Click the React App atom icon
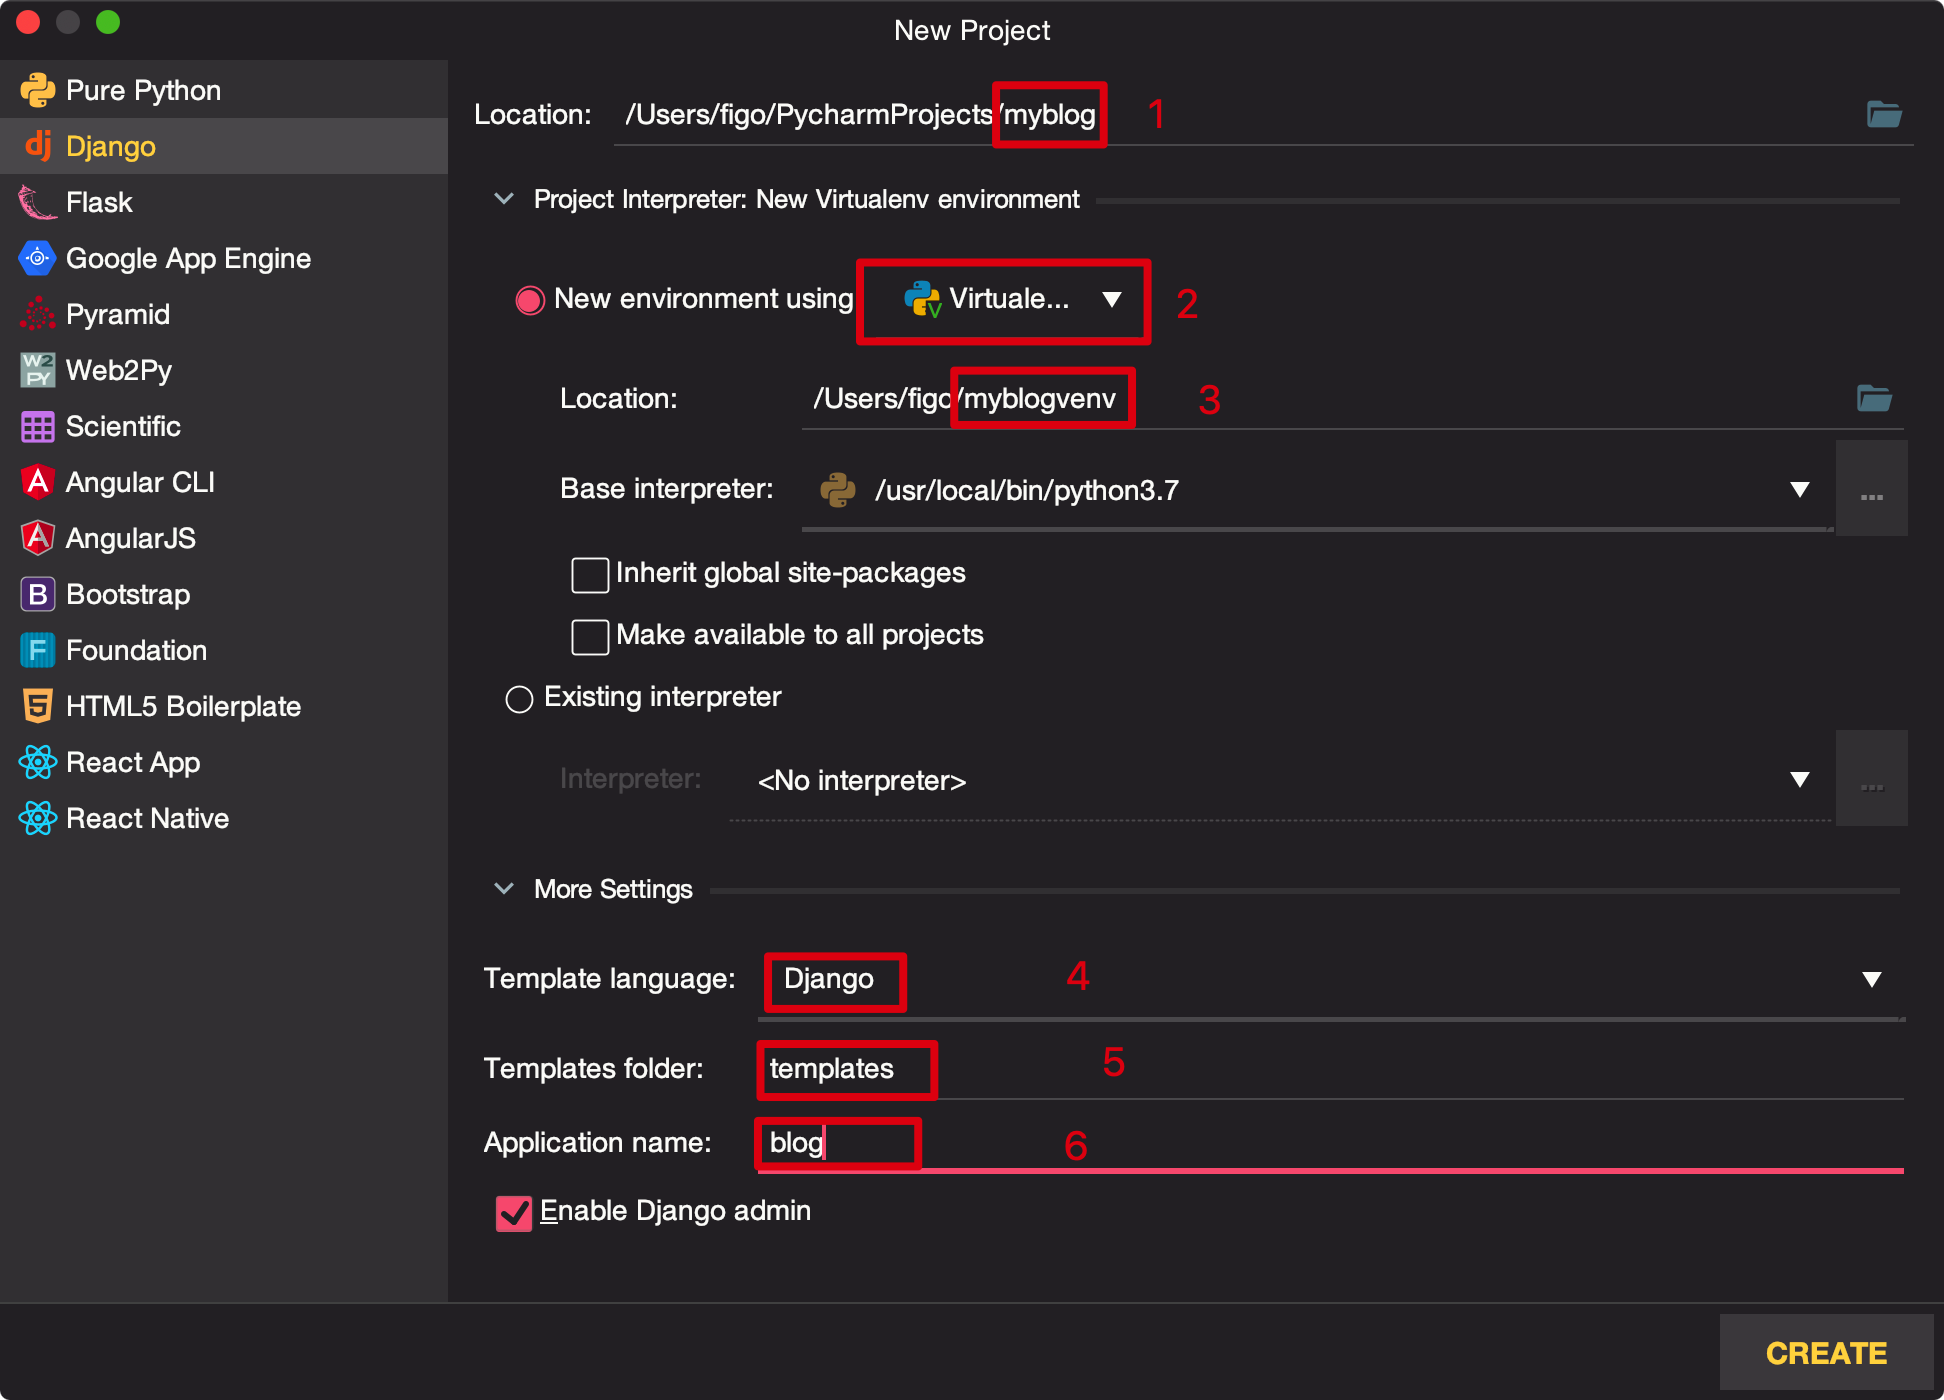 [37, 762]
